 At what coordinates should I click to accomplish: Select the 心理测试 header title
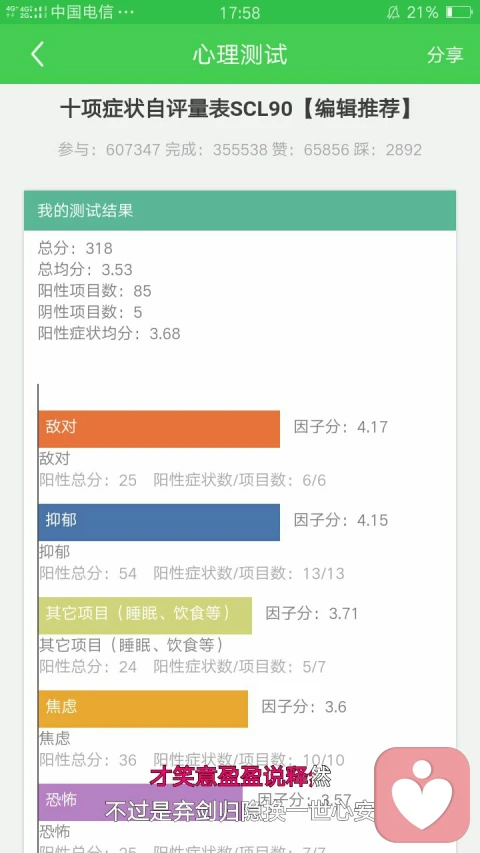pyautogui.click(x=239, y=54)
